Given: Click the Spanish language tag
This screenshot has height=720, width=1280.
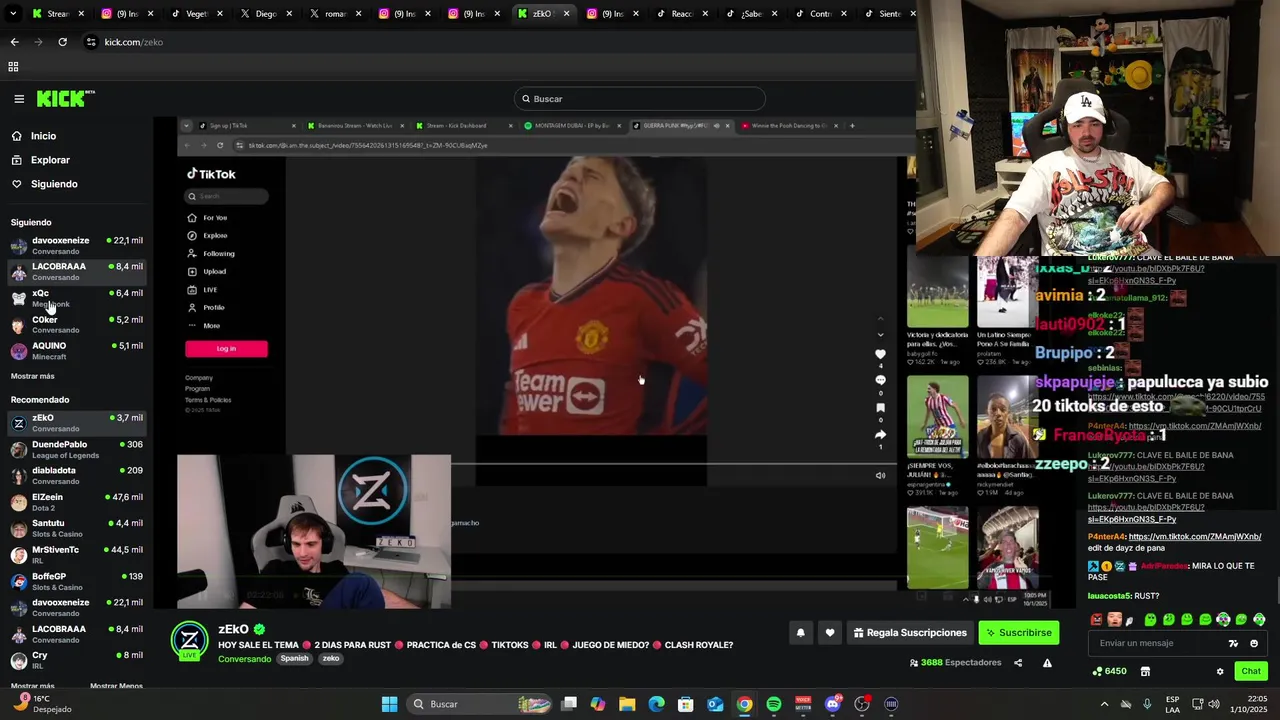Looking at the screenshot, I should [x=294, y=659].
